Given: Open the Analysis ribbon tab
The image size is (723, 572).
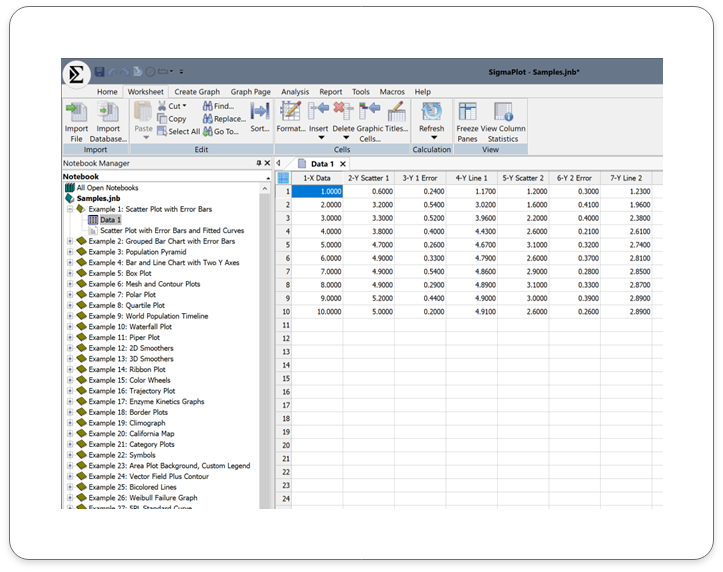Looking at the screenshot, I should [x=295, y=92].
